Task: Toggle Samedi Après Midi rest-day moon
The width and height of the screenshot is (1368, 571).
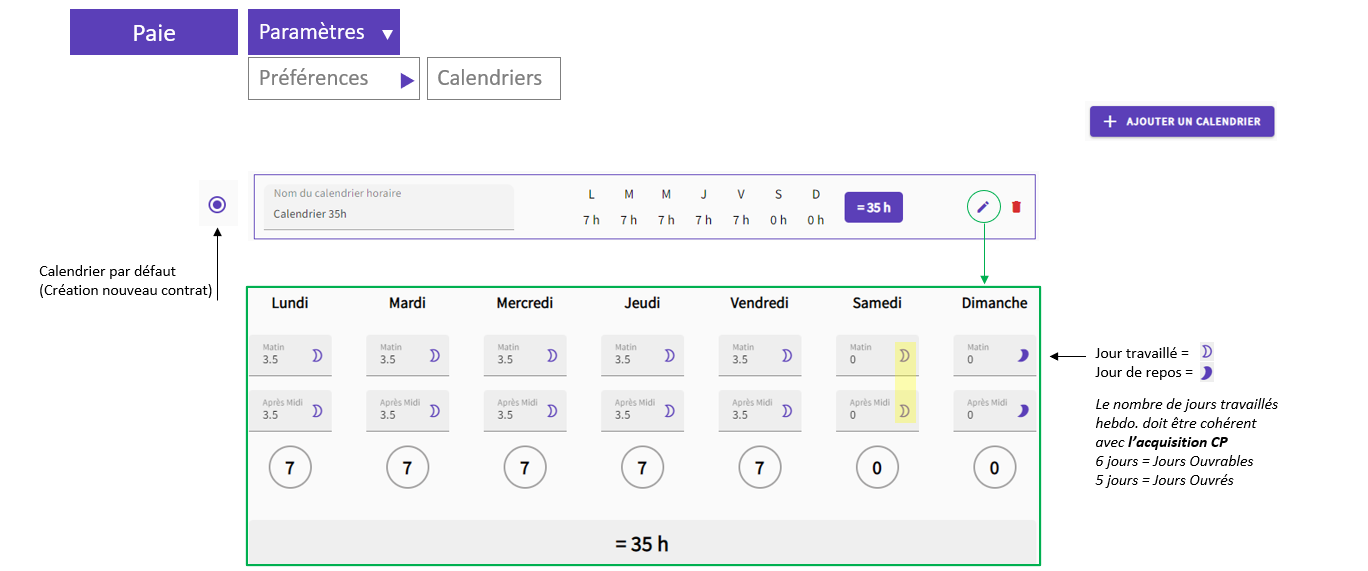Action: (x=904, y=410)
